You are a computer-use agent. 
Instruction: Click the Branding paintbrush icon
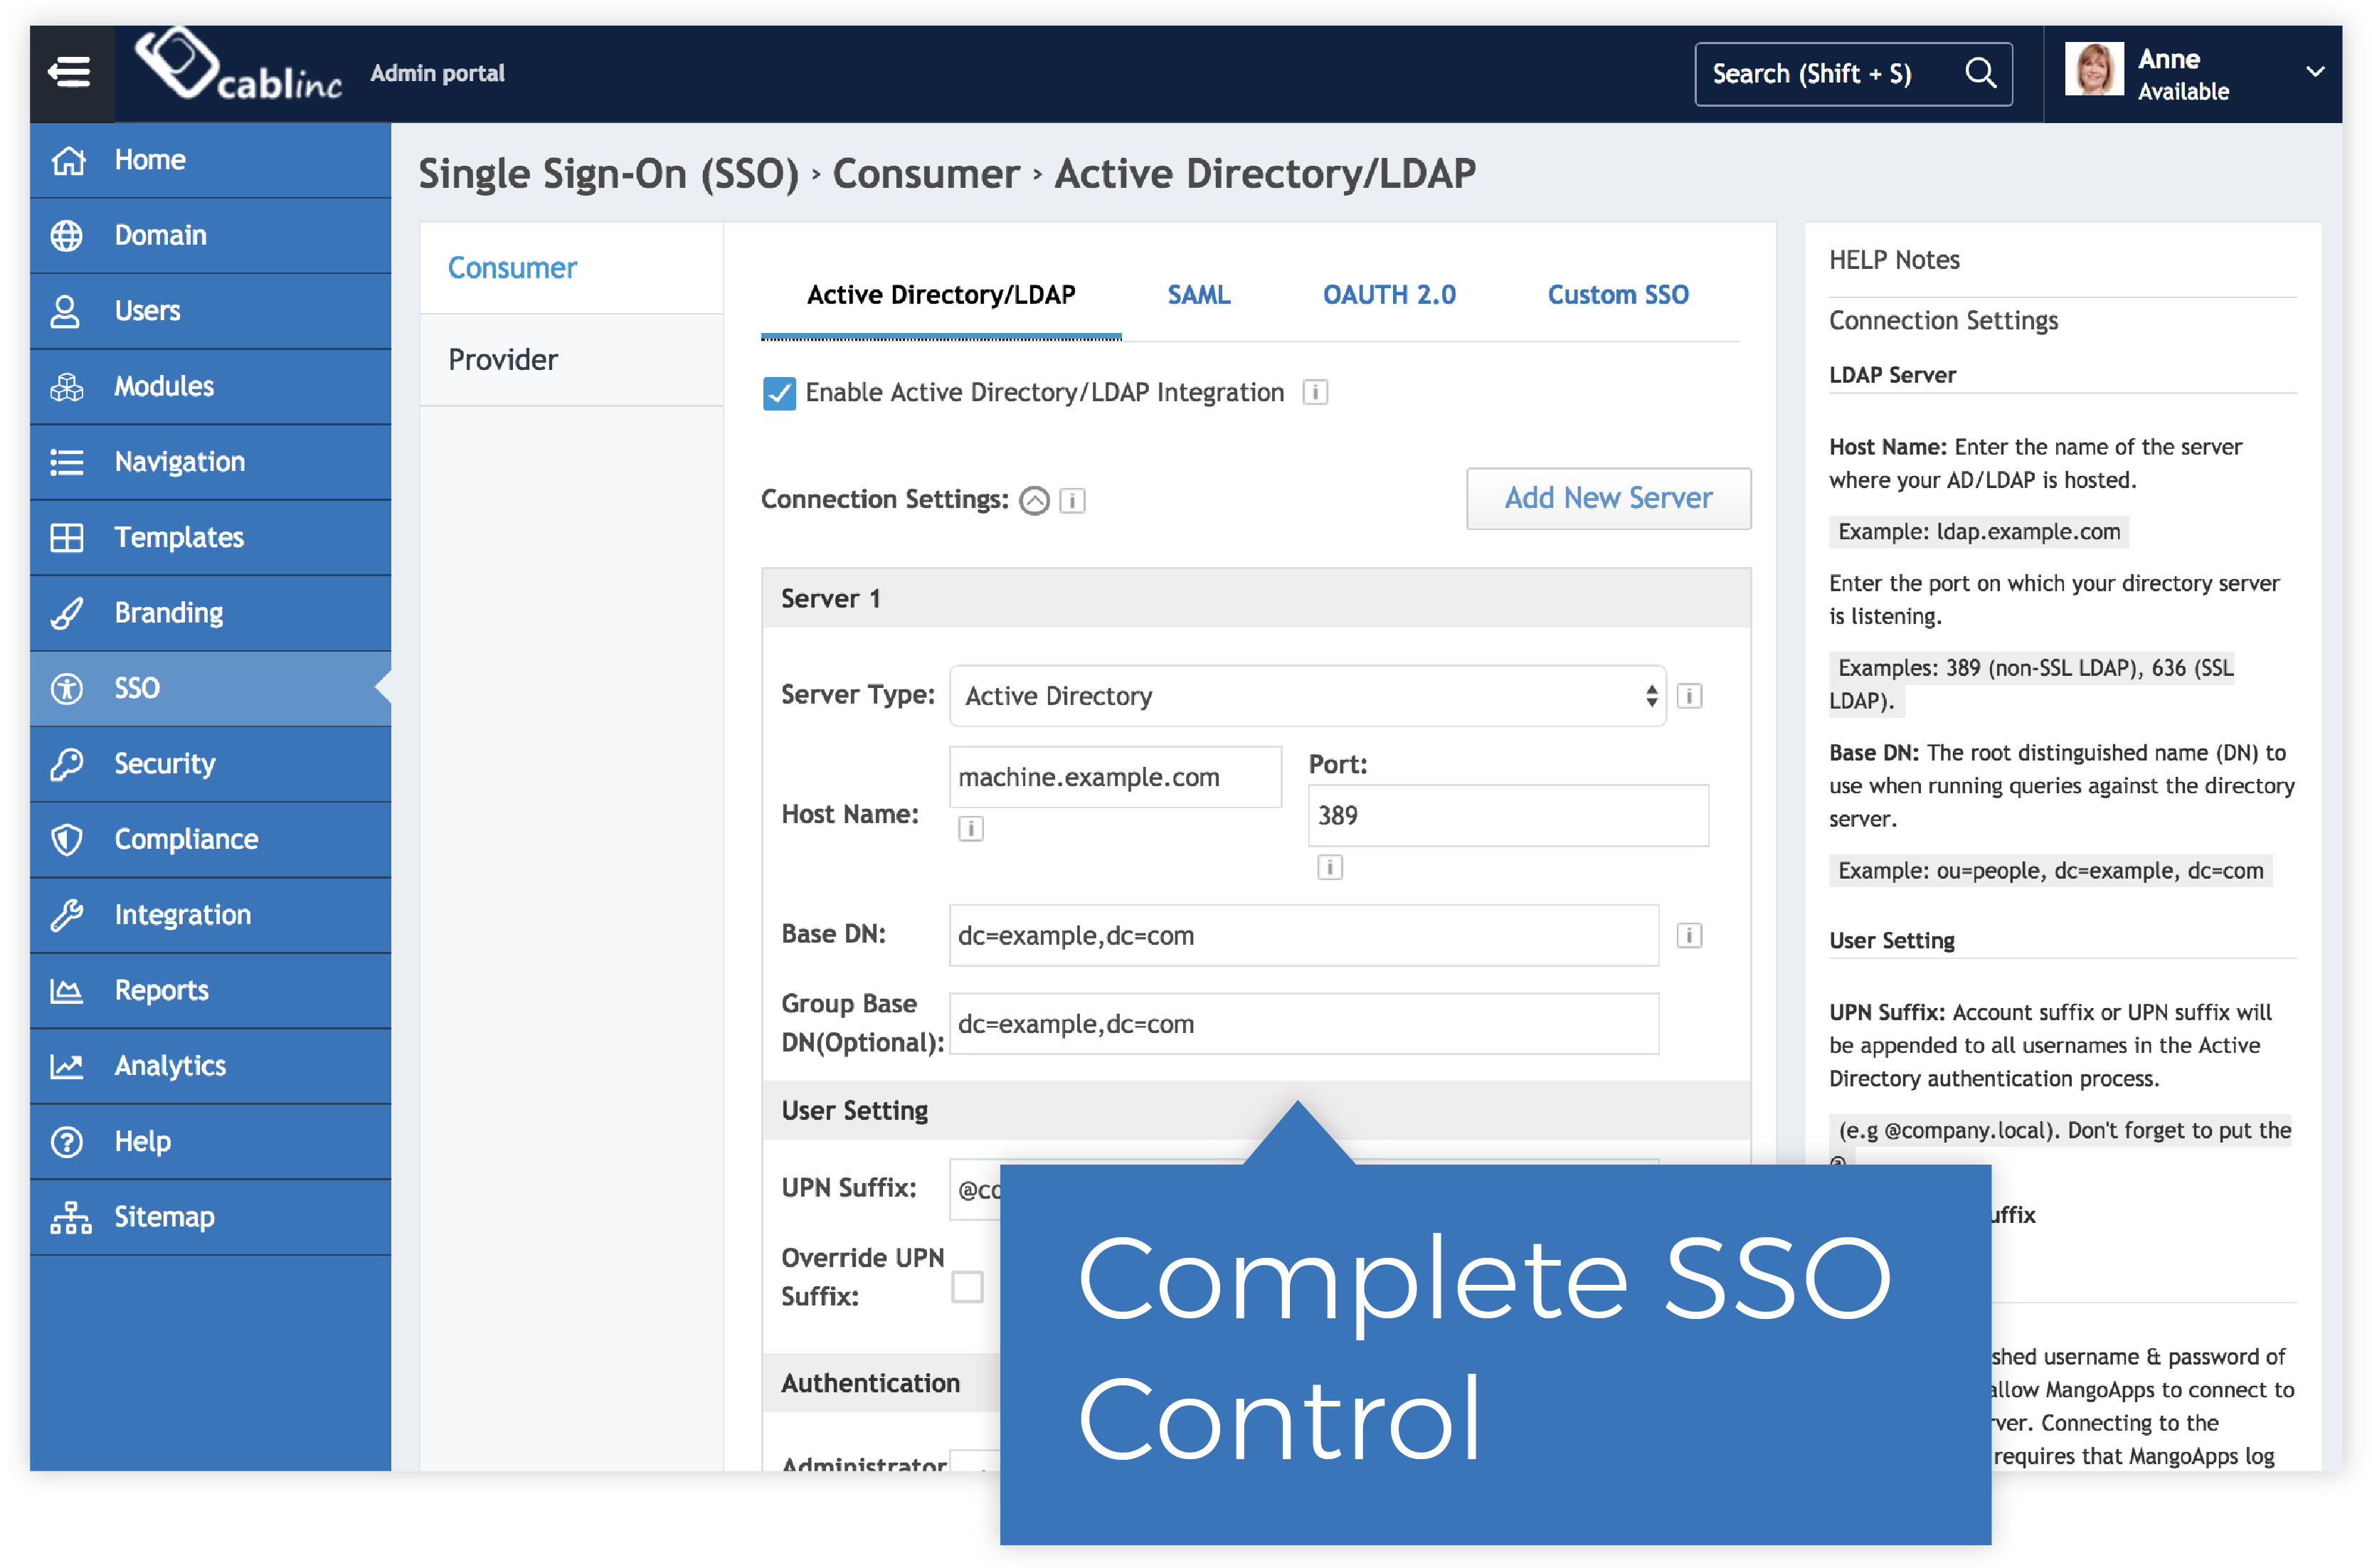click(x=67, y=613)
